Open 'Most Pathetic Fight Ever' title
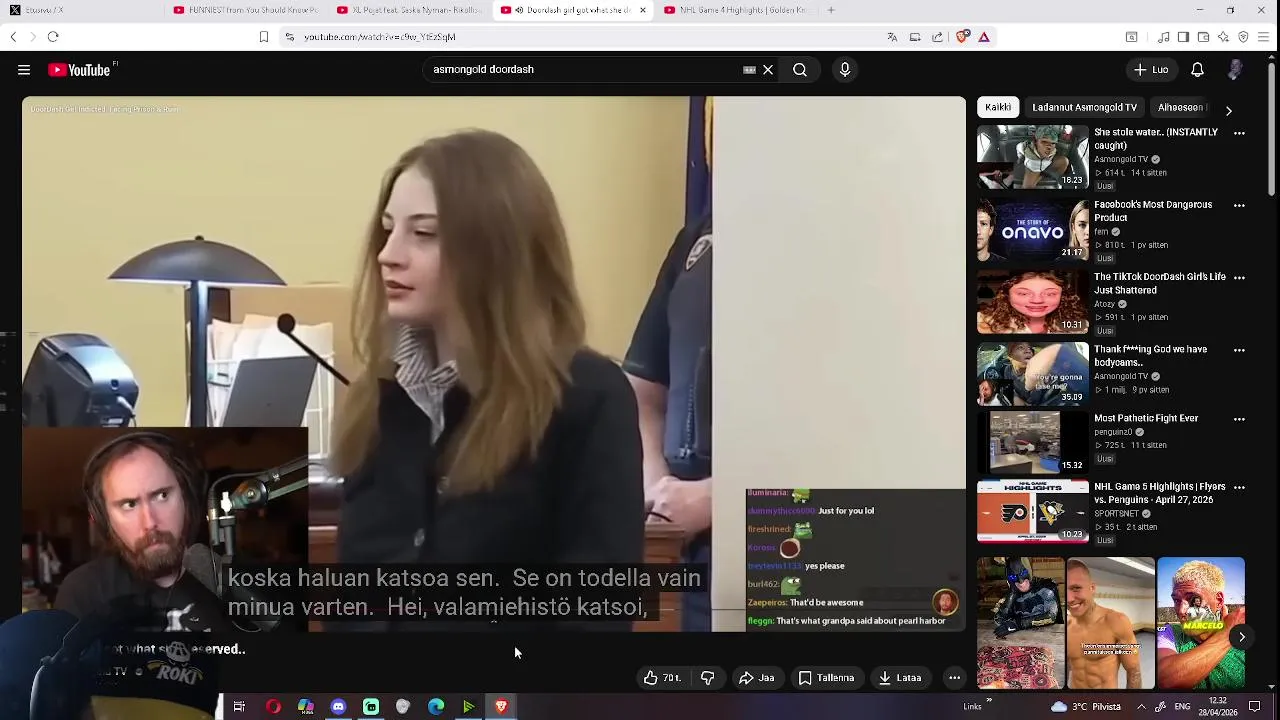The height and width of the screenshot is (720, 1280). pyautogui.click(x=1146, y=418)
